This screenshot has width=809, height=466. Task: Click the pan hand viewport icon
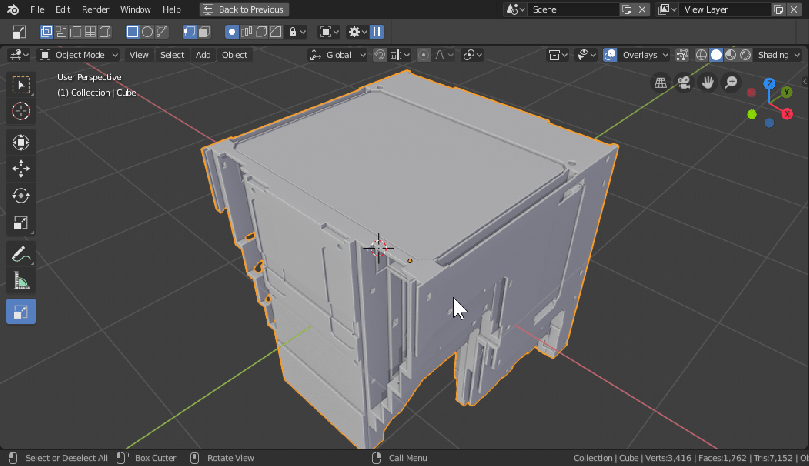[708, 83]
